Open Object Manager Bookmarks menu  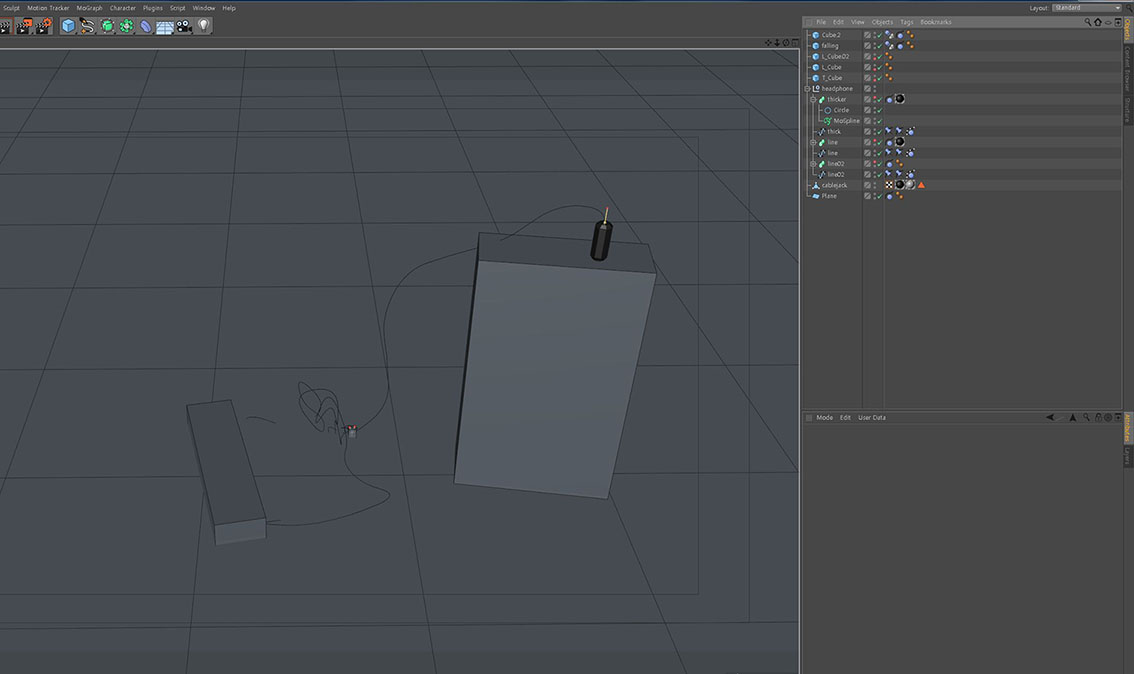click(x=936, y=22)
